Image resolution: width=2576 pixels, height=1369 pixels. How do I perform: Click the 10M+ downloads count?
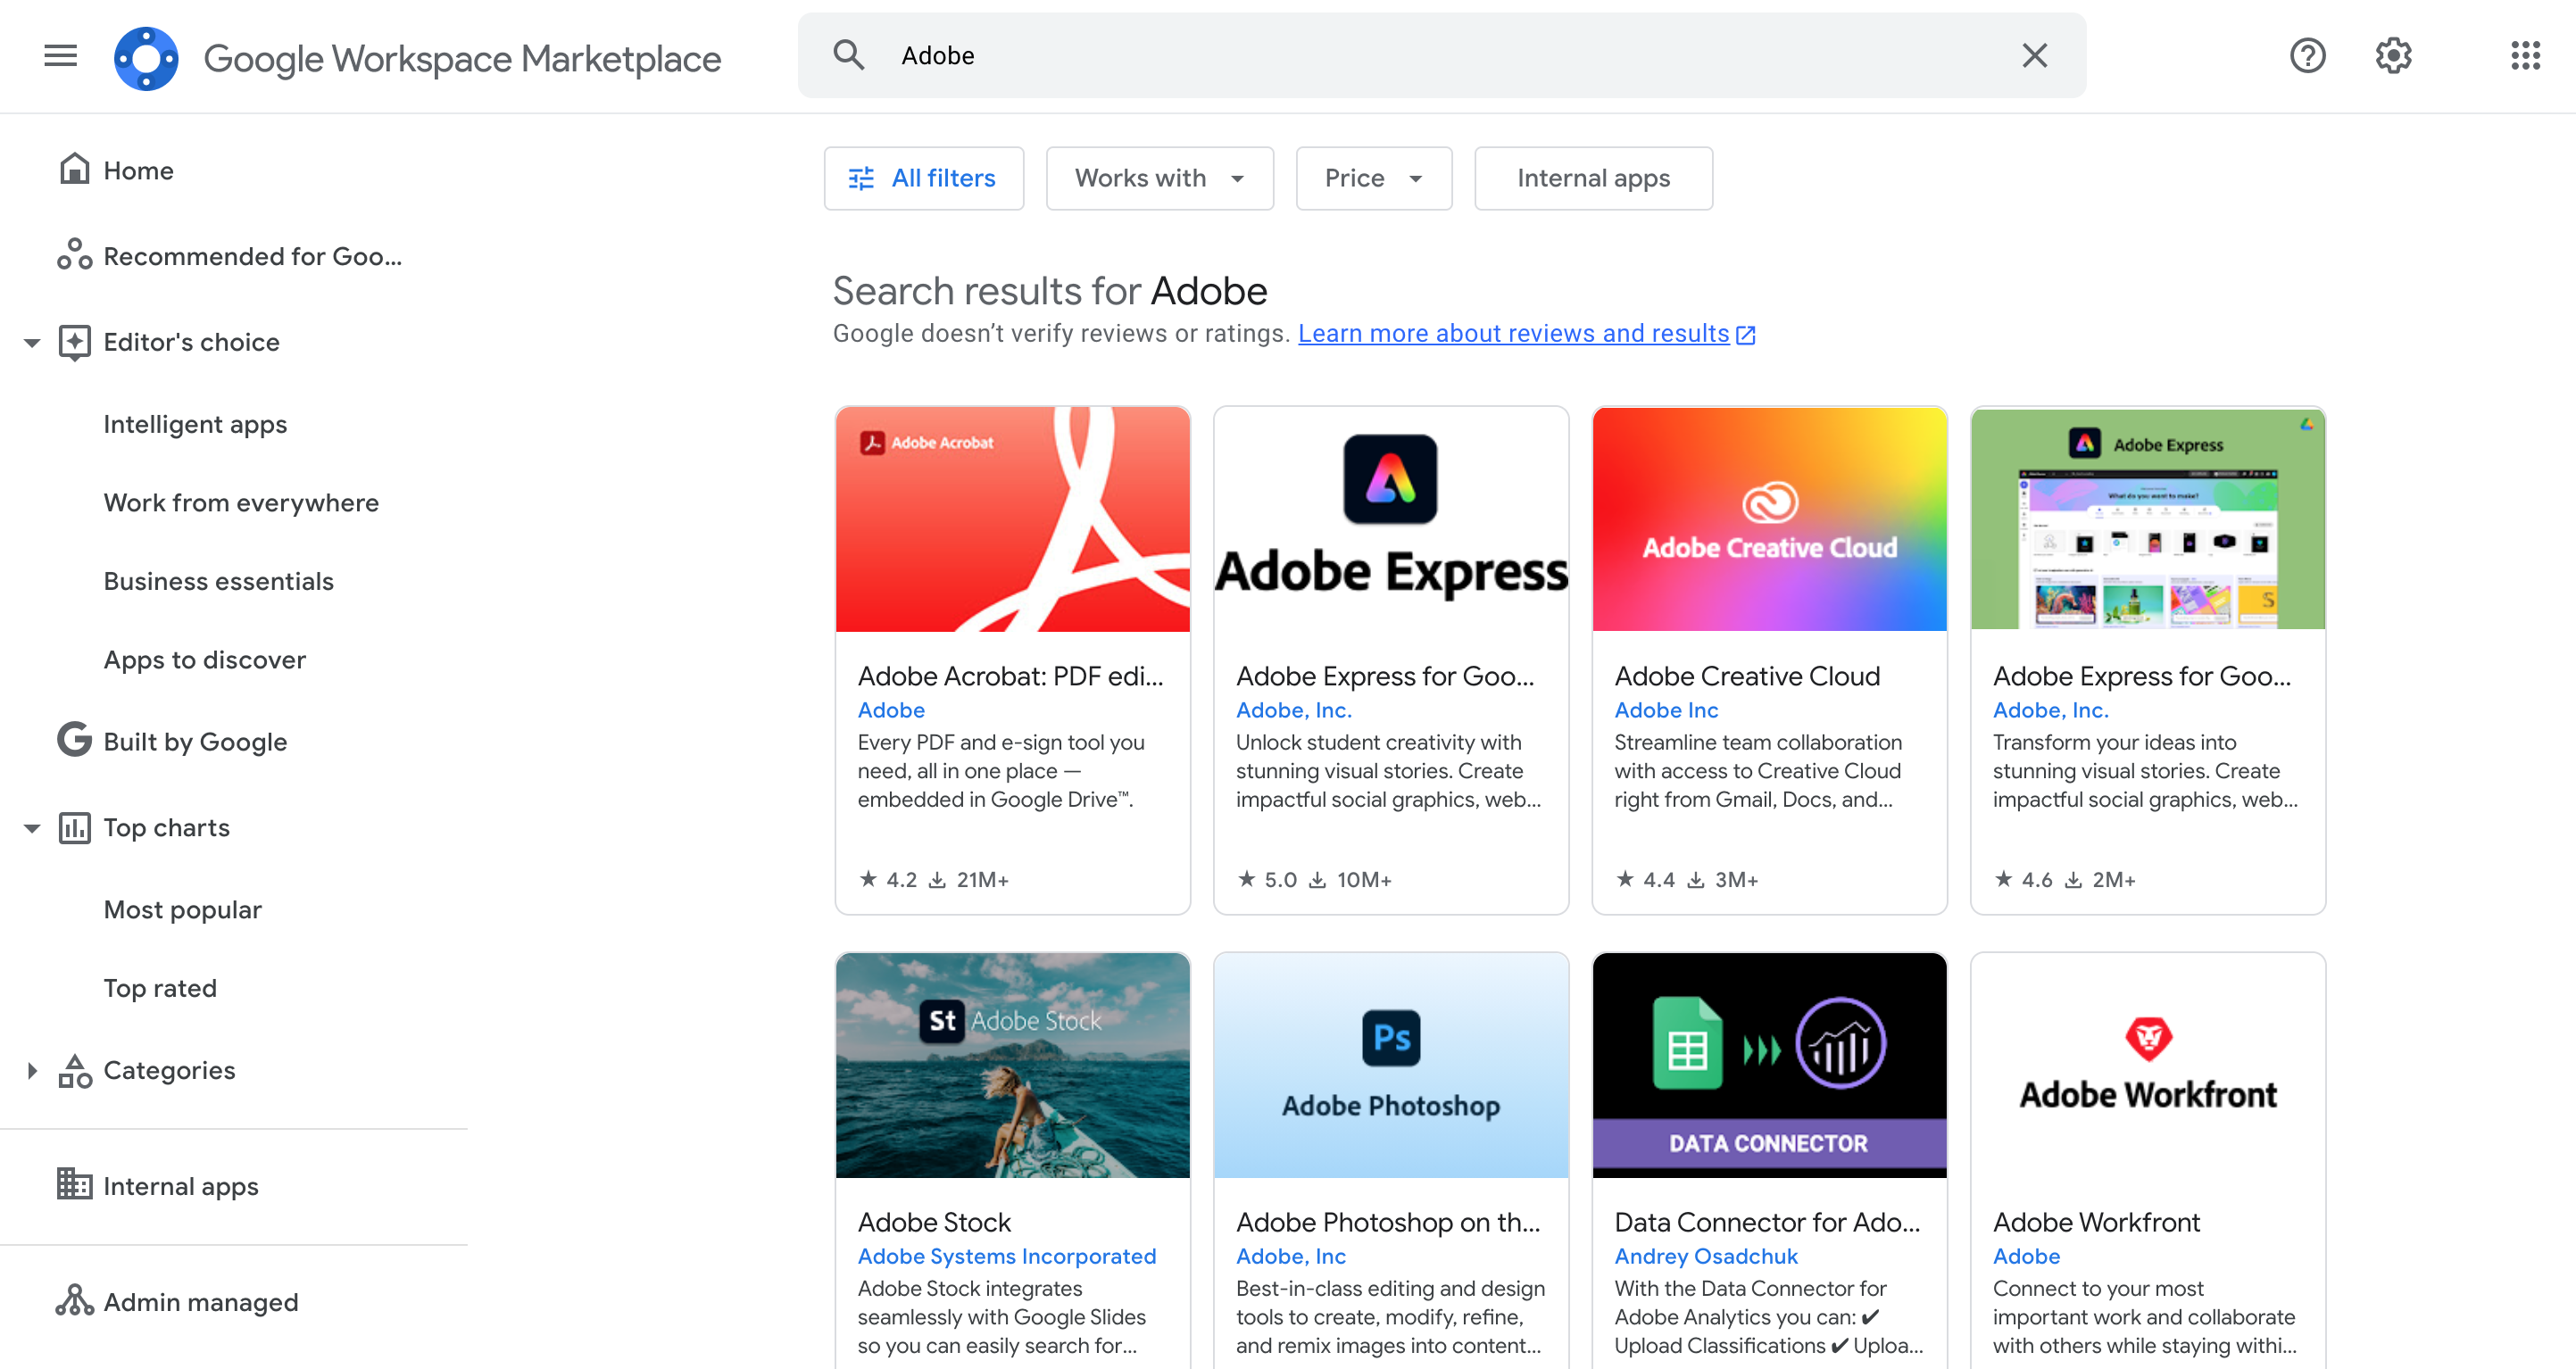pyautogui.click(x=1350, y=879)
